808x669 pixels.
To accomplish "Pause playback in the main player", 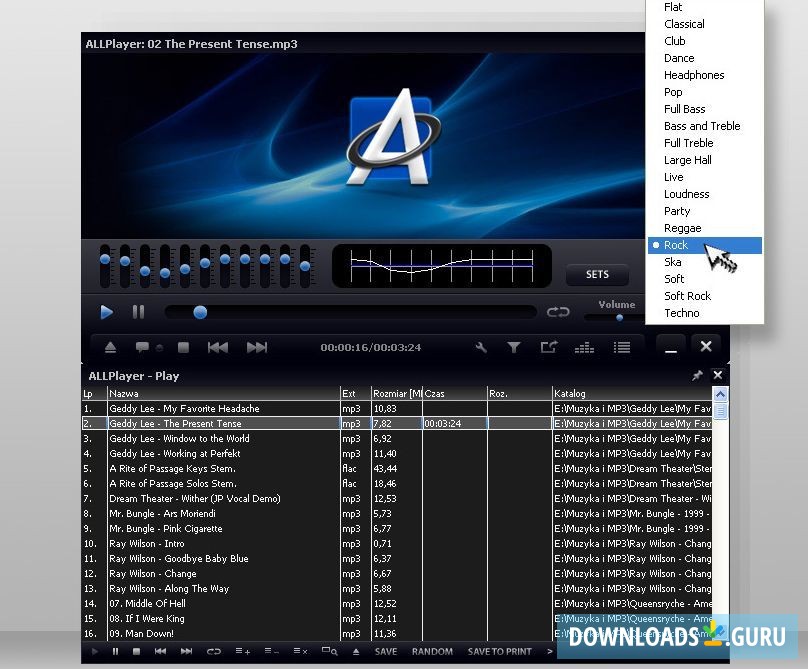I will (x=138, y=312).
